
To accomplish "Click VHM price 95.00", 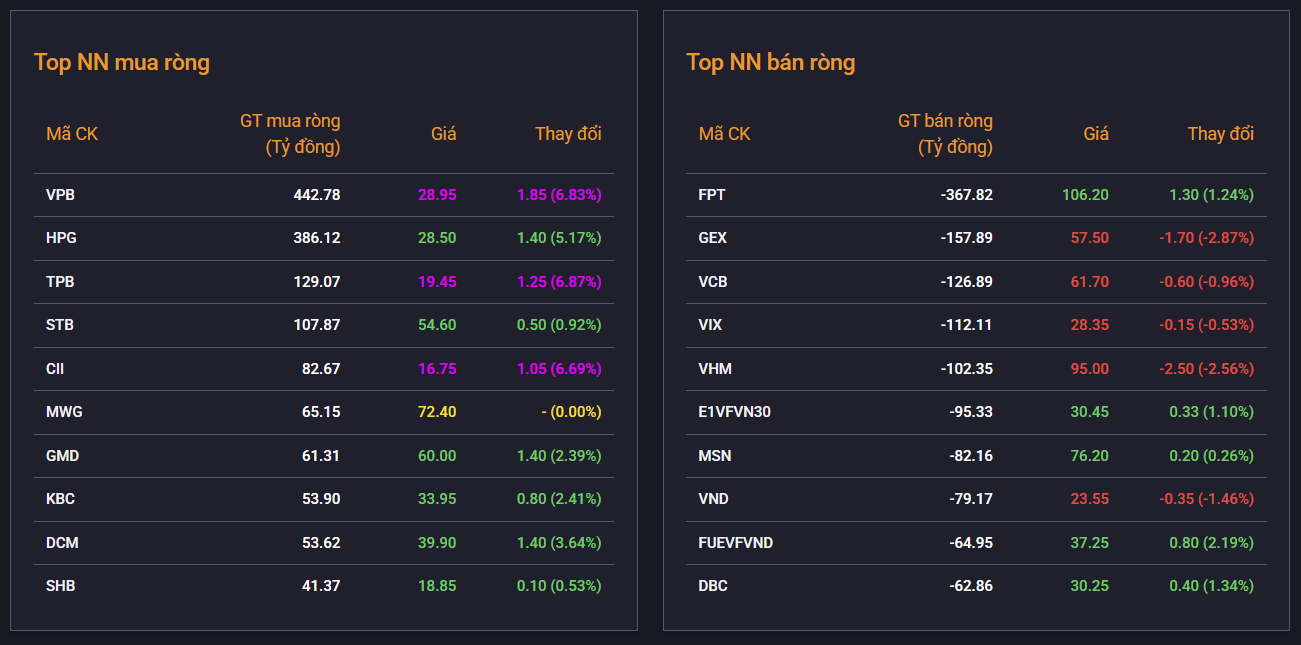I will (1089, 369).
